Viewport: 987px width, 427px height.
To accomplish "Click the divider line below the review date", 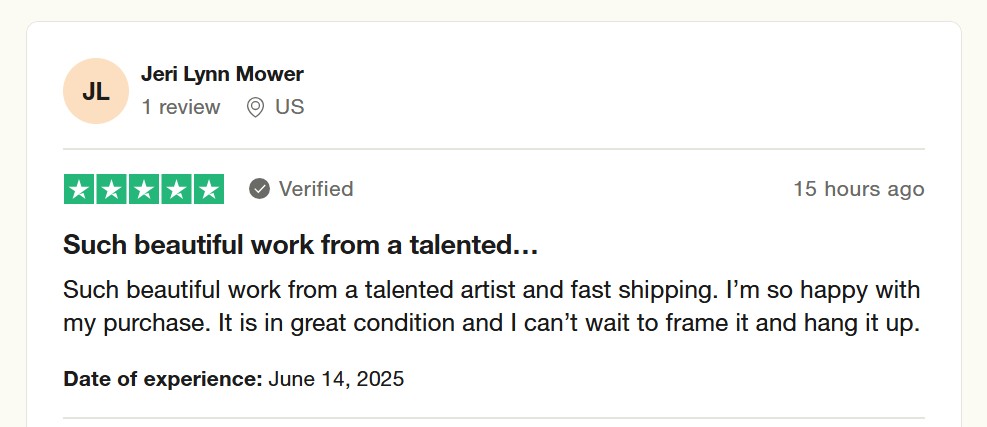I will pyautogui.click(x=494, y=418).
